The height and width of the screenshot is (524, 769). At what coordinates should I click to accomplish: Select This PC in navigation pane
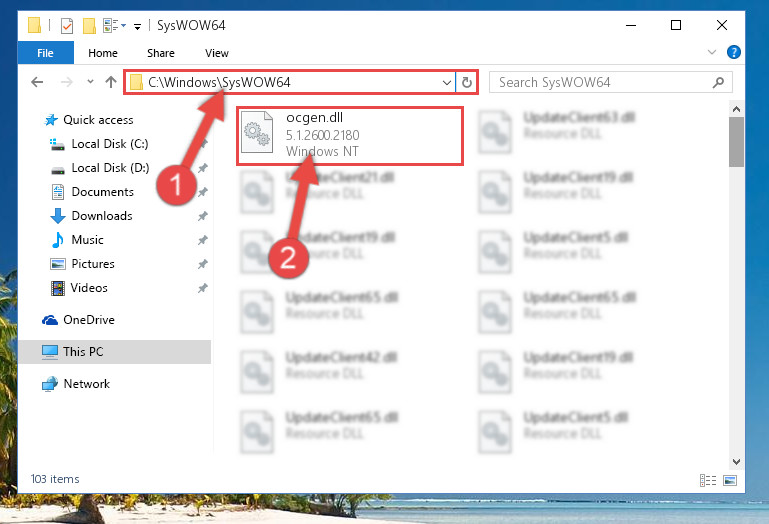[x=115, y=352]
